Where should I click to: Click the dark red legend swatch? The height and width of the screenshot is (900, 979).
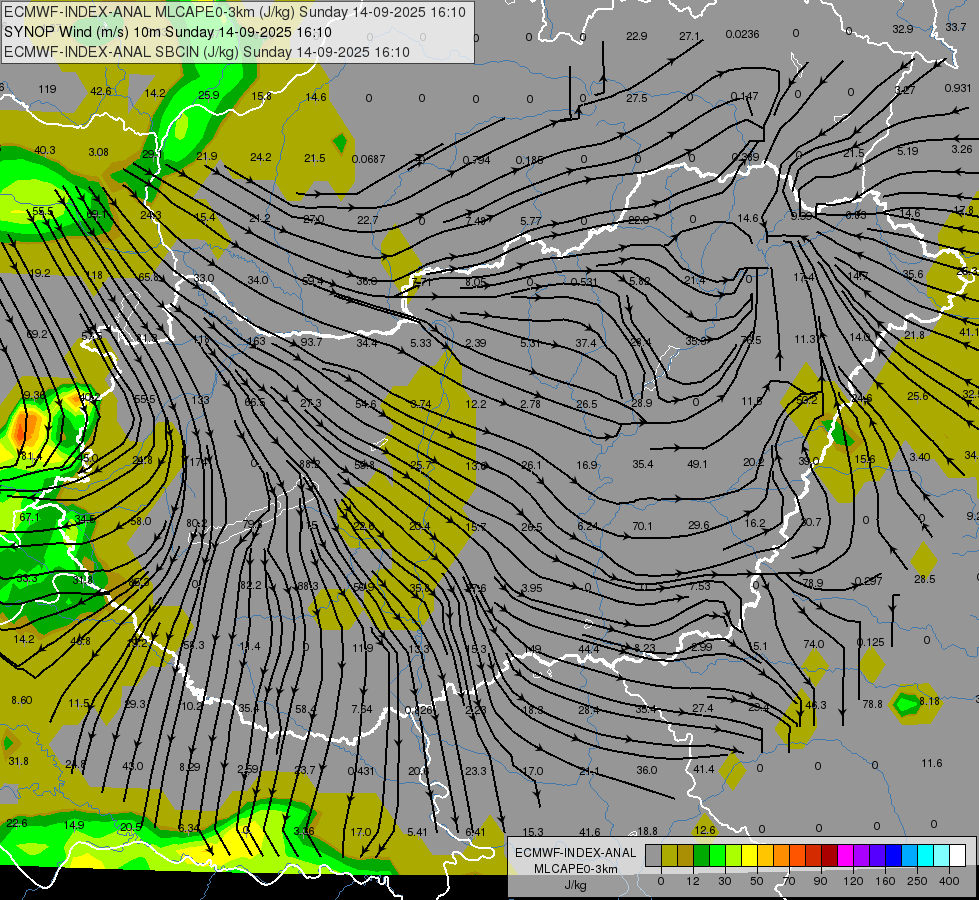point(829,855)
